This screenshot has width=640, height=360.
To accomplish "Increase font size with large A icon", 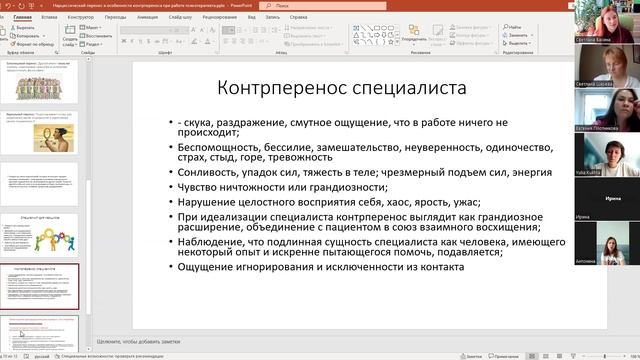I will (193, 30).
